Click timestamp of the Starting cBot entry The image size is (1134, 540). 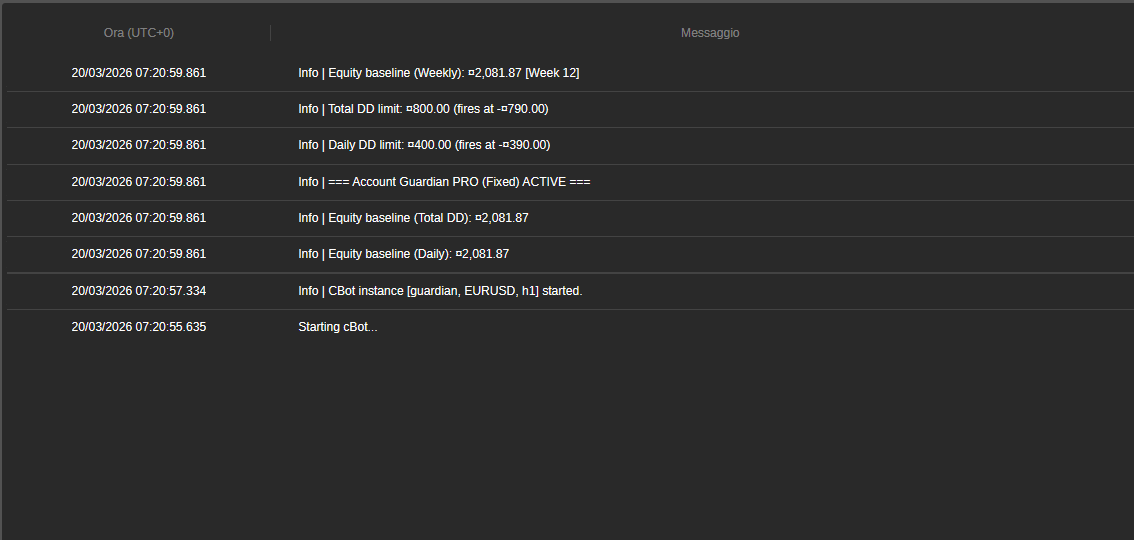[139, 327]
